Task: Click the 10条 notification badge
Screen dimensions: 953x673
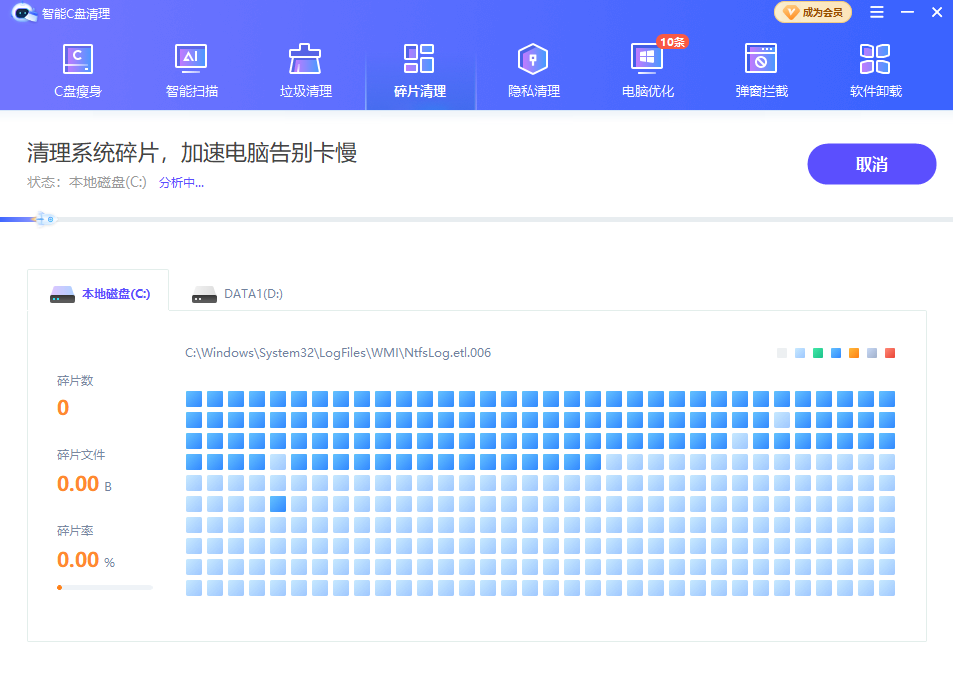Action: coord(672,42)
